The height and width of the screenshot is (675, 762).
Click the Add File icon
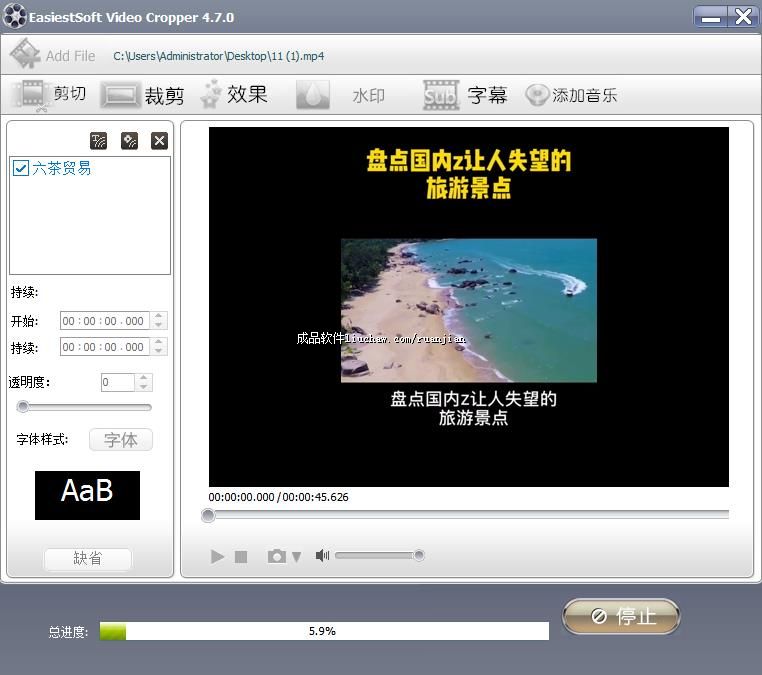25,55
